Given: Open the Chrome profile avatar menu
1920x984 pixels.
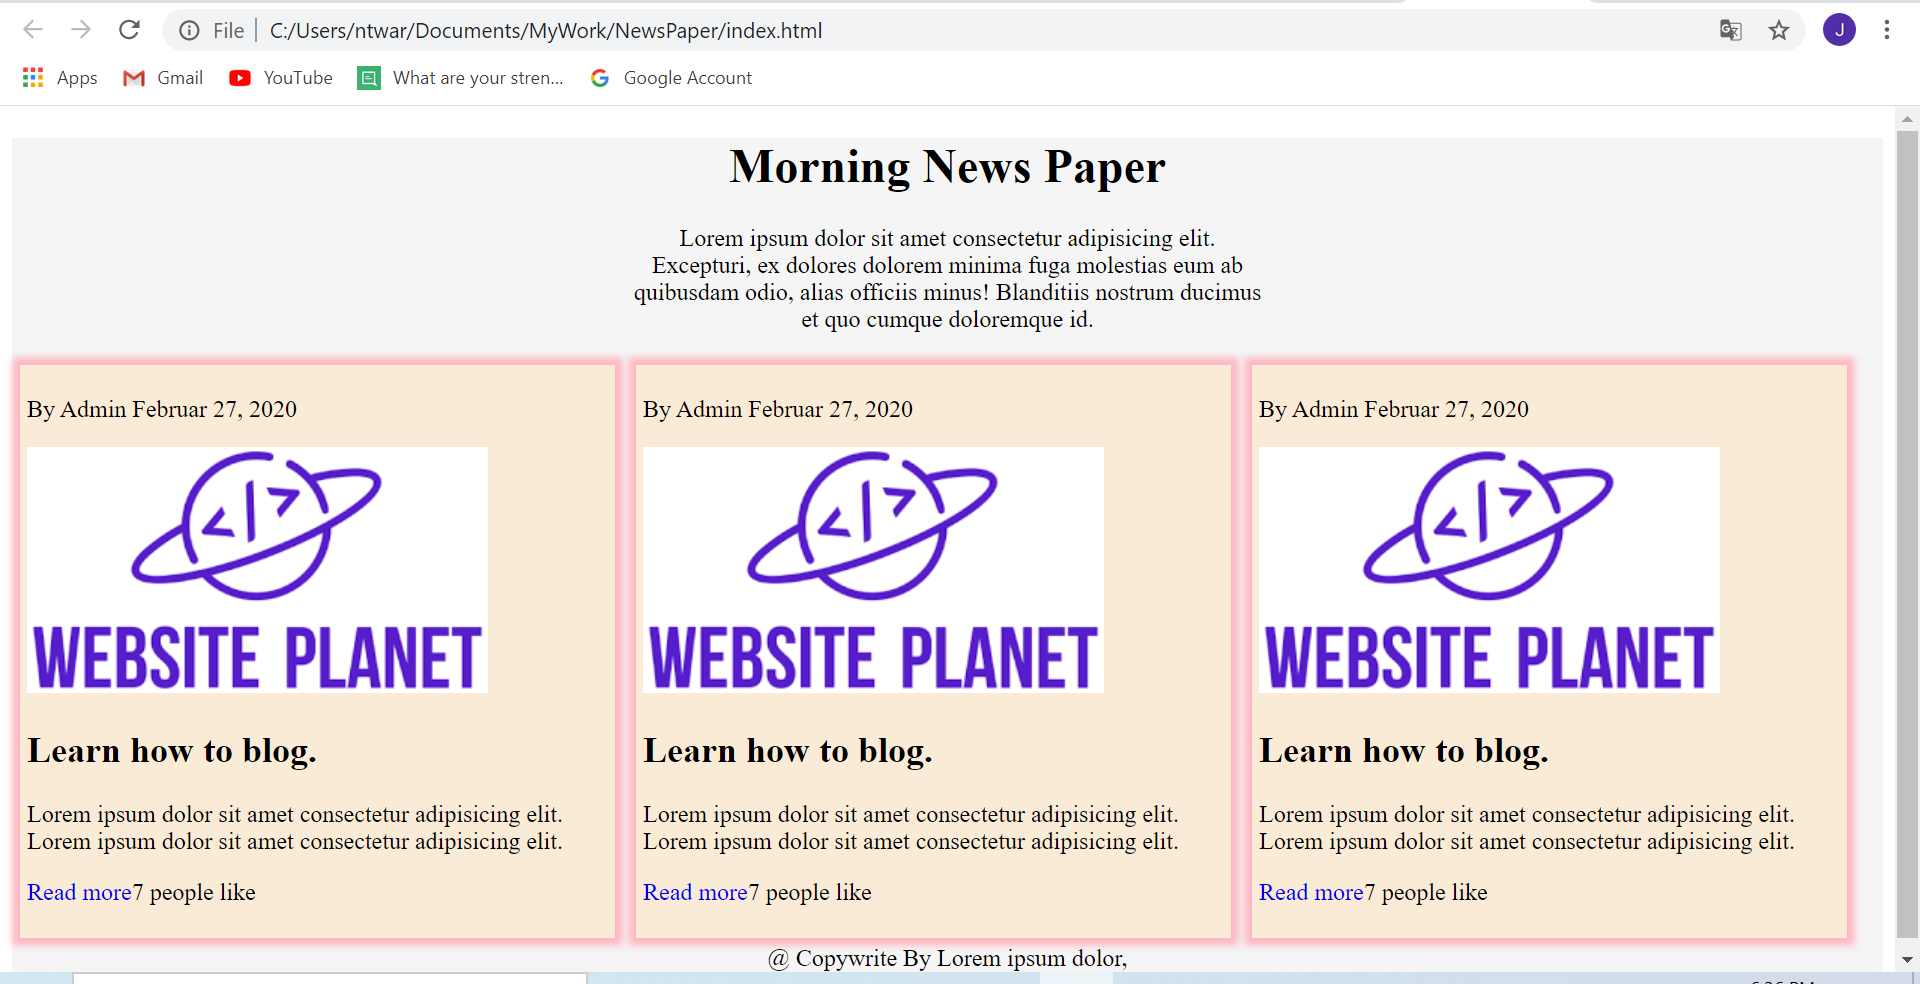Looking at the screenshot, I should 1840,30.
